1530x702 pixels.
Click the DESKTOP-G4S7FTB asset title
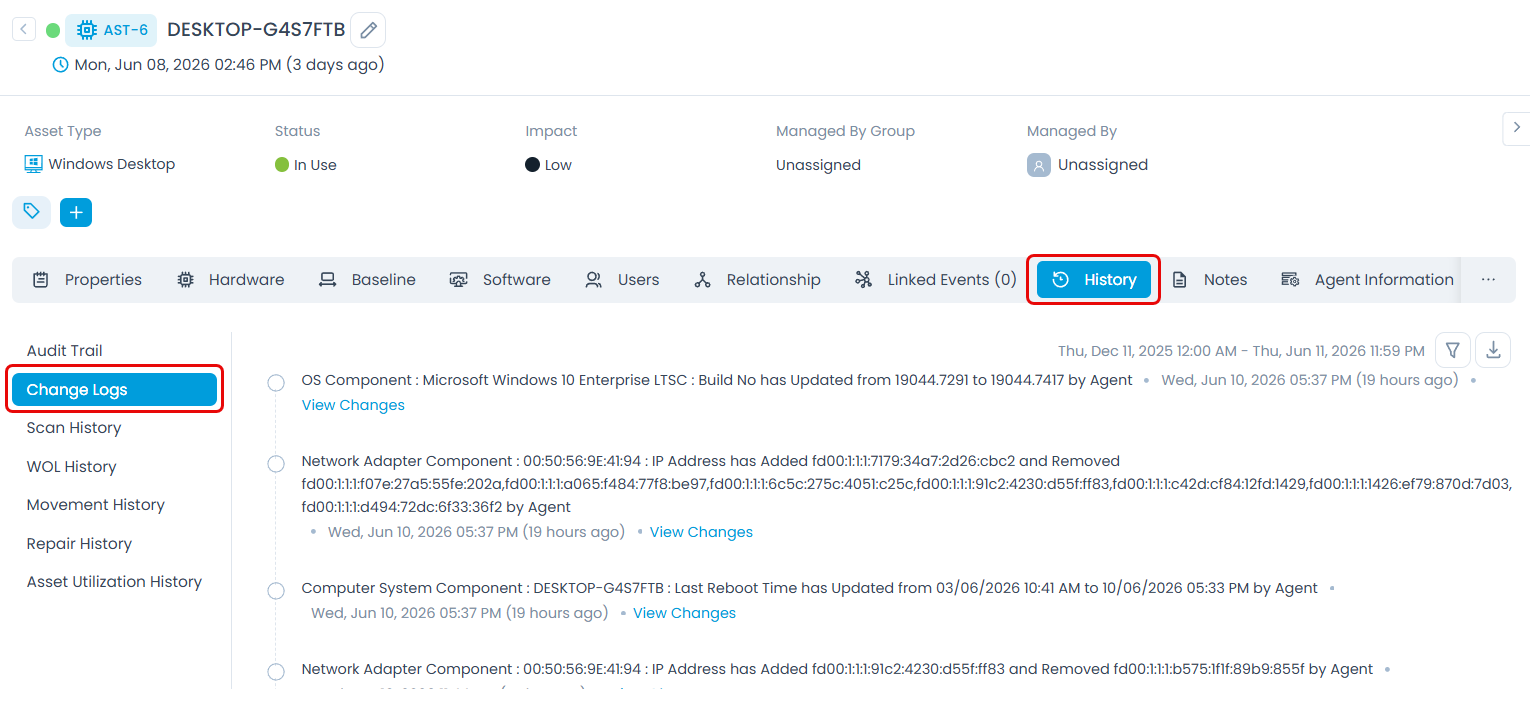click(x=256, y=30)
